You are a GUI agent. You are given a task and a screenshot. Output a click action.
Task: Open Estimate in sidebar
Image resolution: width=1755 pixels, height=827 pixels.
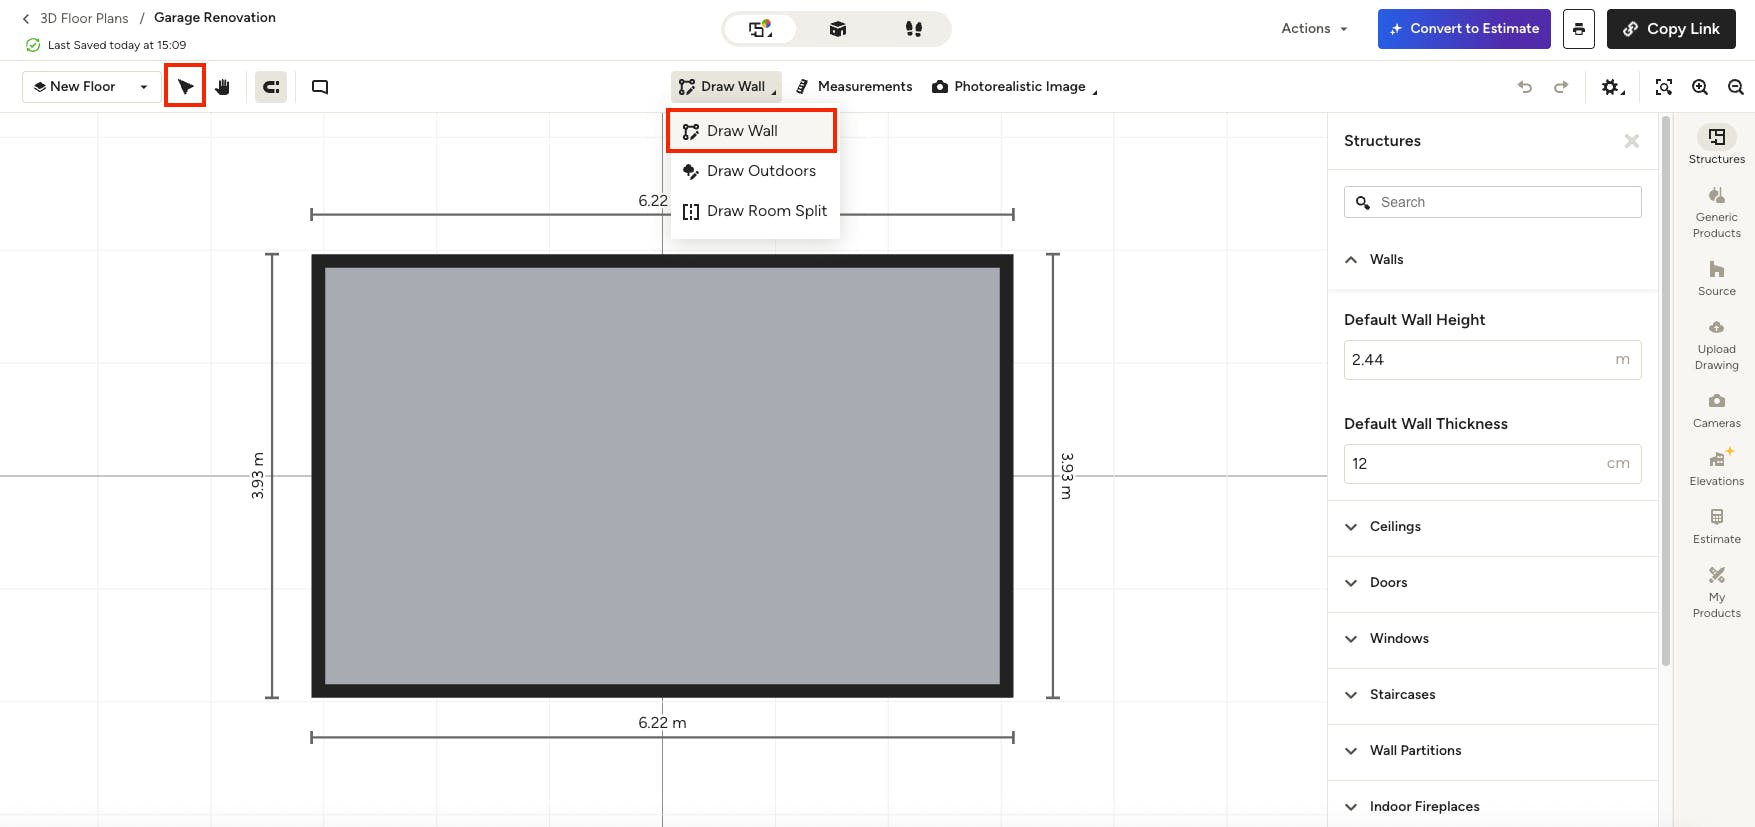pos(1717,526)
